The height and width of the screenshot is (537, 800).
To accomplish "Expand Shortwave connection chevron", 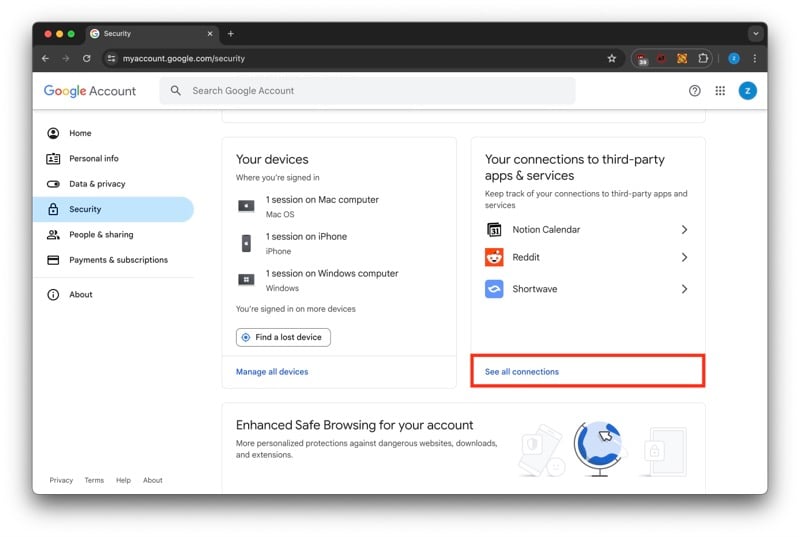I will pos(684,289).
